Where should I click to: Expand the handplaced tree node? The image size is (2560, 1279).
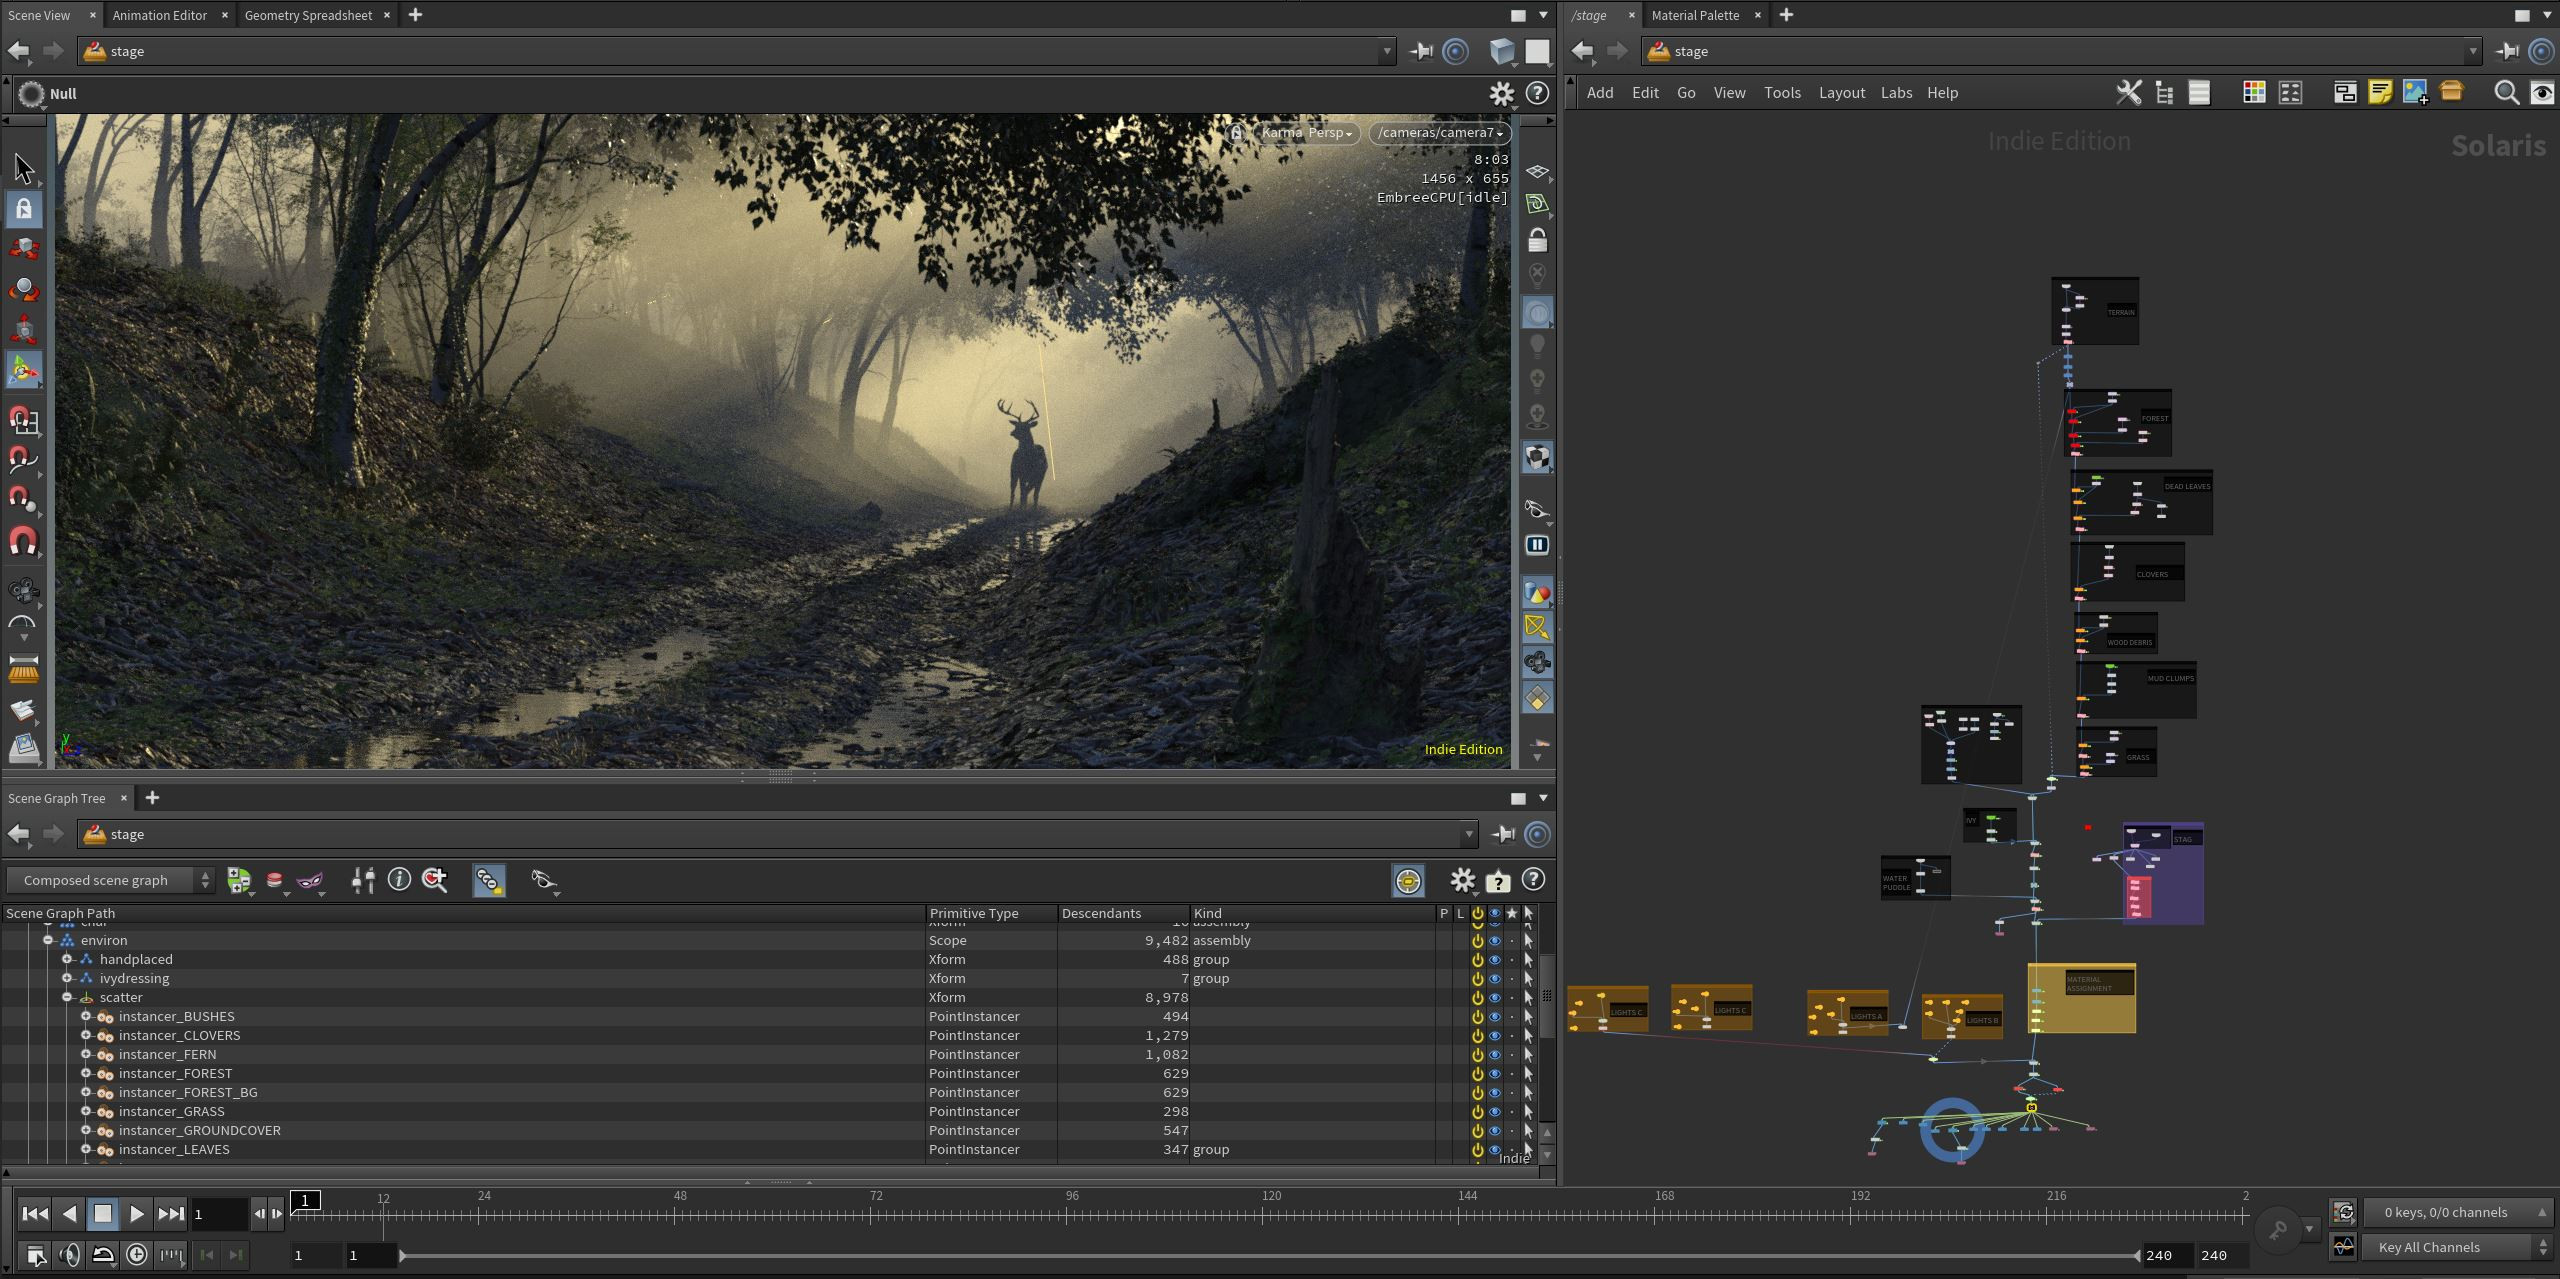pos(67,960)
